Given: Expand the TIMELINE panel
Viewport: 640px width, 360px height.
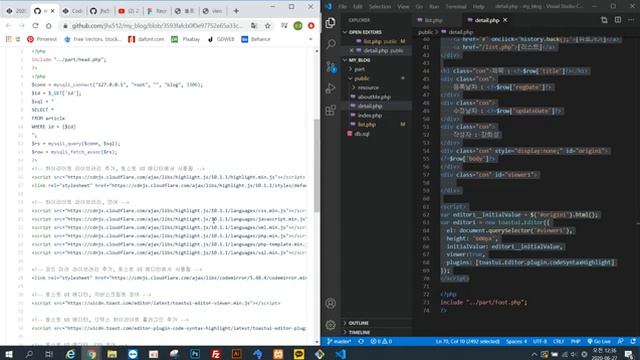Looking at the screenshot, I should pyautogui.click(x=357, y=332).
